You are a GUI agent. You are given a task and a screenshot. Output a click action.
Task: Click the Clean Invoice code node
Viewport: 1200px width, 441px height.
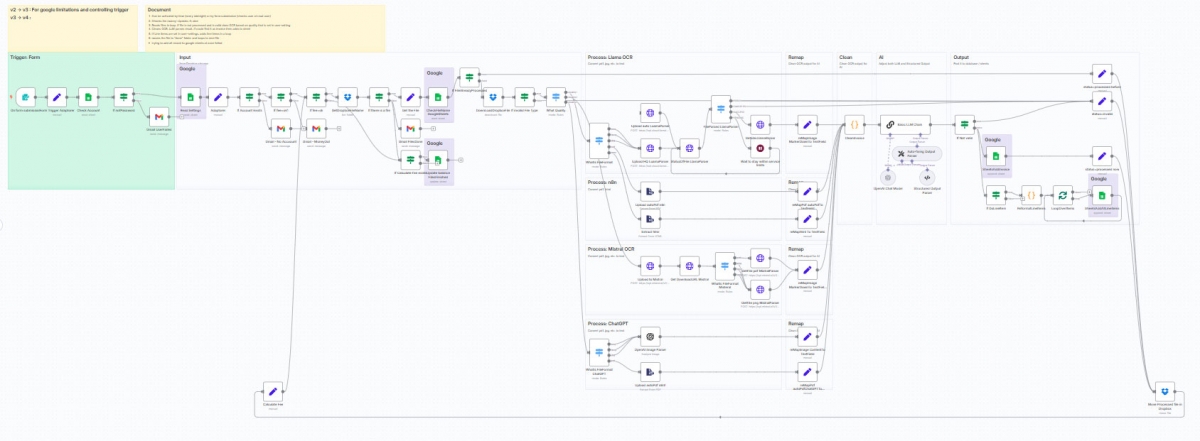pyautogui.click(x=854, y=125)
